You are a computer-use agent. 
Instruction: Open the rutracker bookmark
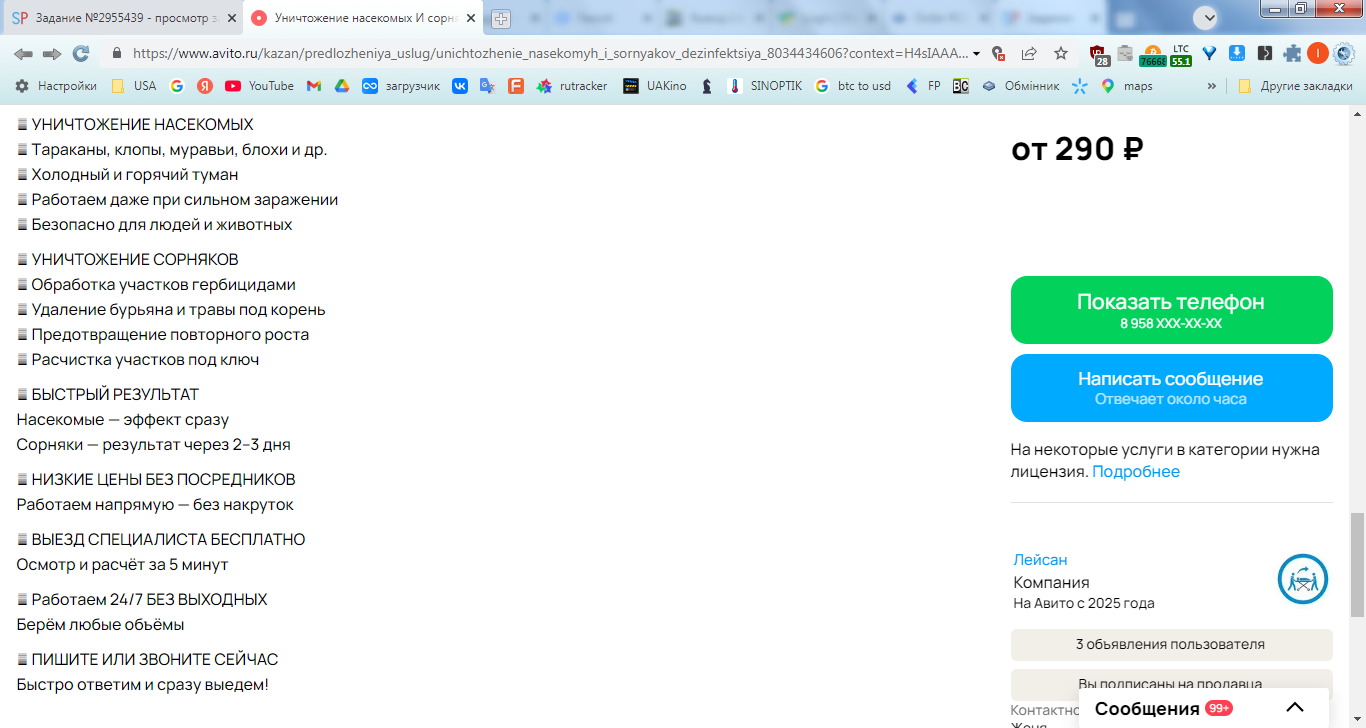[572, 86]
